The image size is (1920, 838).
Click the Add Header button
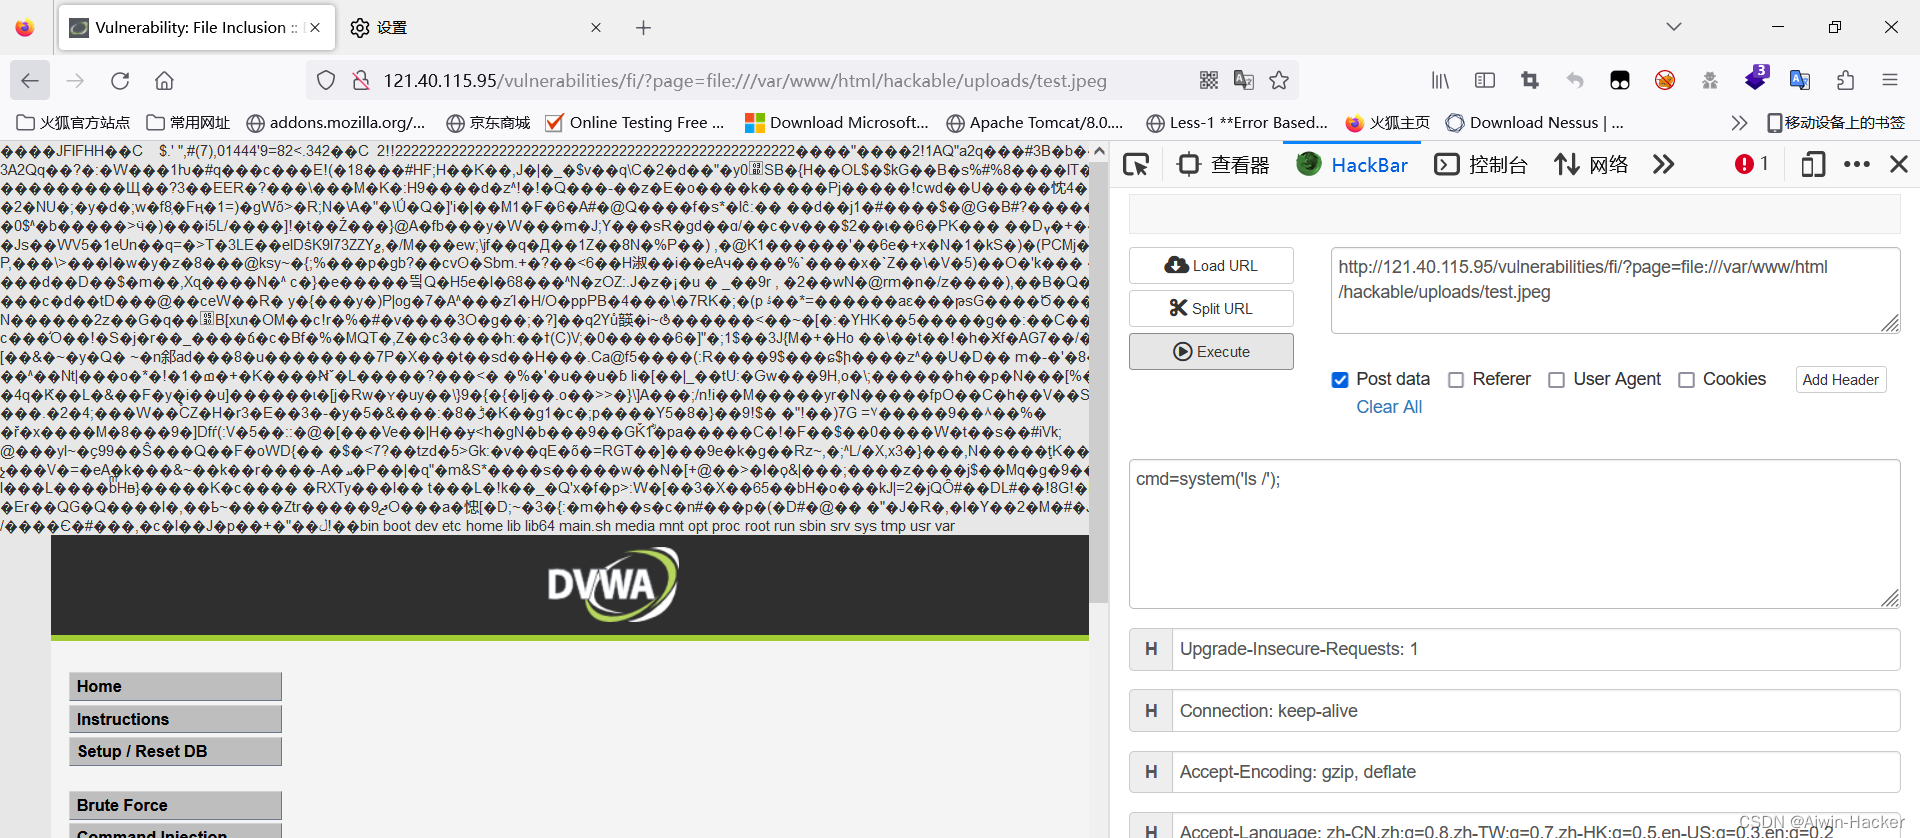1840,380
